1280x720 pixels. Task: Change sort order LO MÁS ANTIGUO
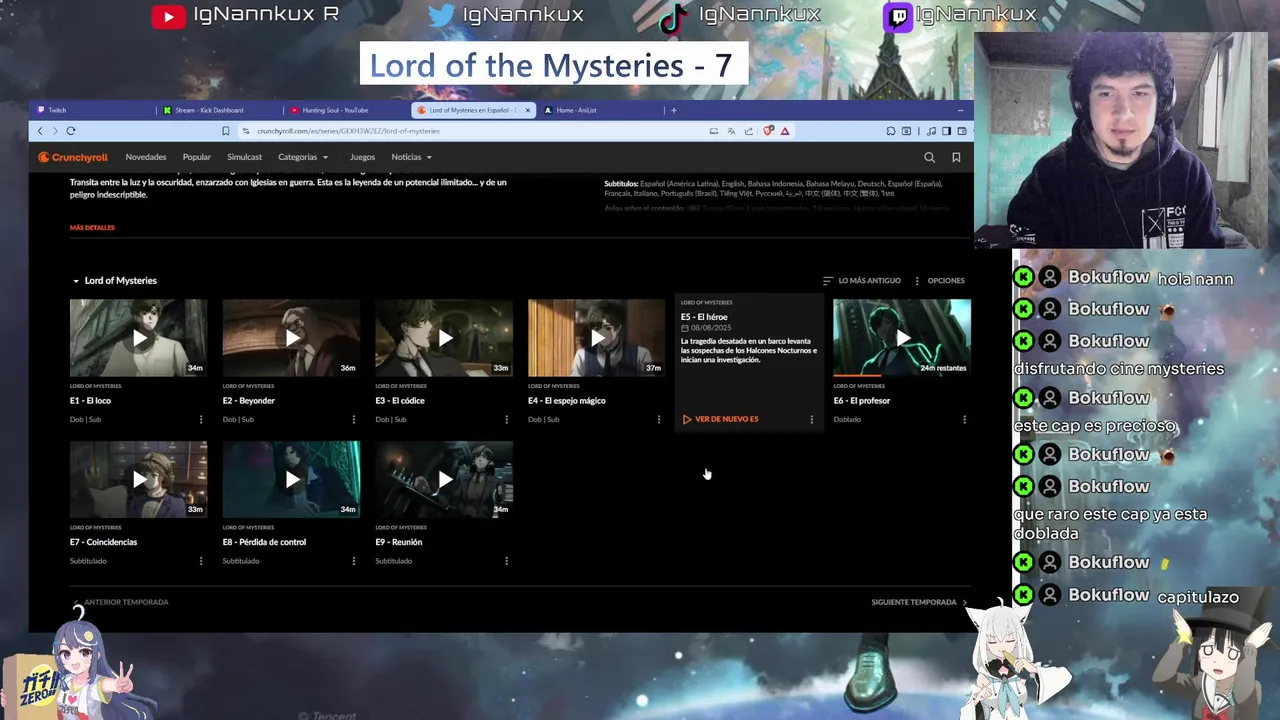pos(862,281)
